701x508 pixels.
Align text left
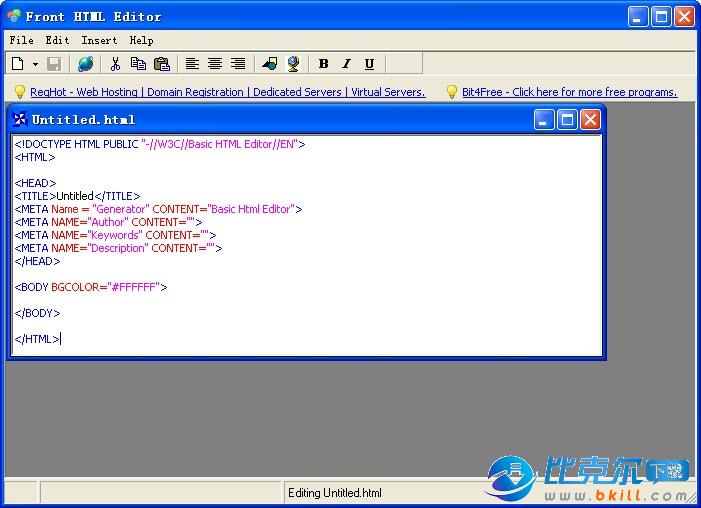tap(192, 64)
